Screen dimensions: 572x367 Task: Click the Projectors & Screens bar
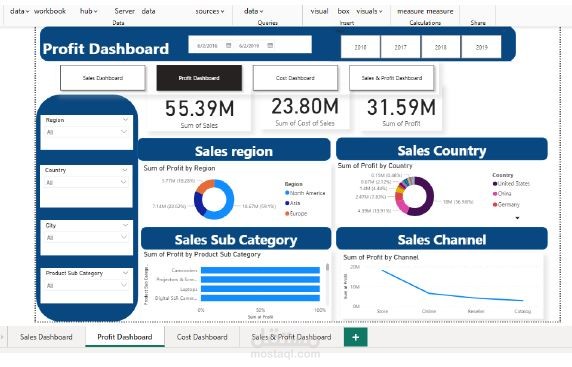[x=260, y=279]
